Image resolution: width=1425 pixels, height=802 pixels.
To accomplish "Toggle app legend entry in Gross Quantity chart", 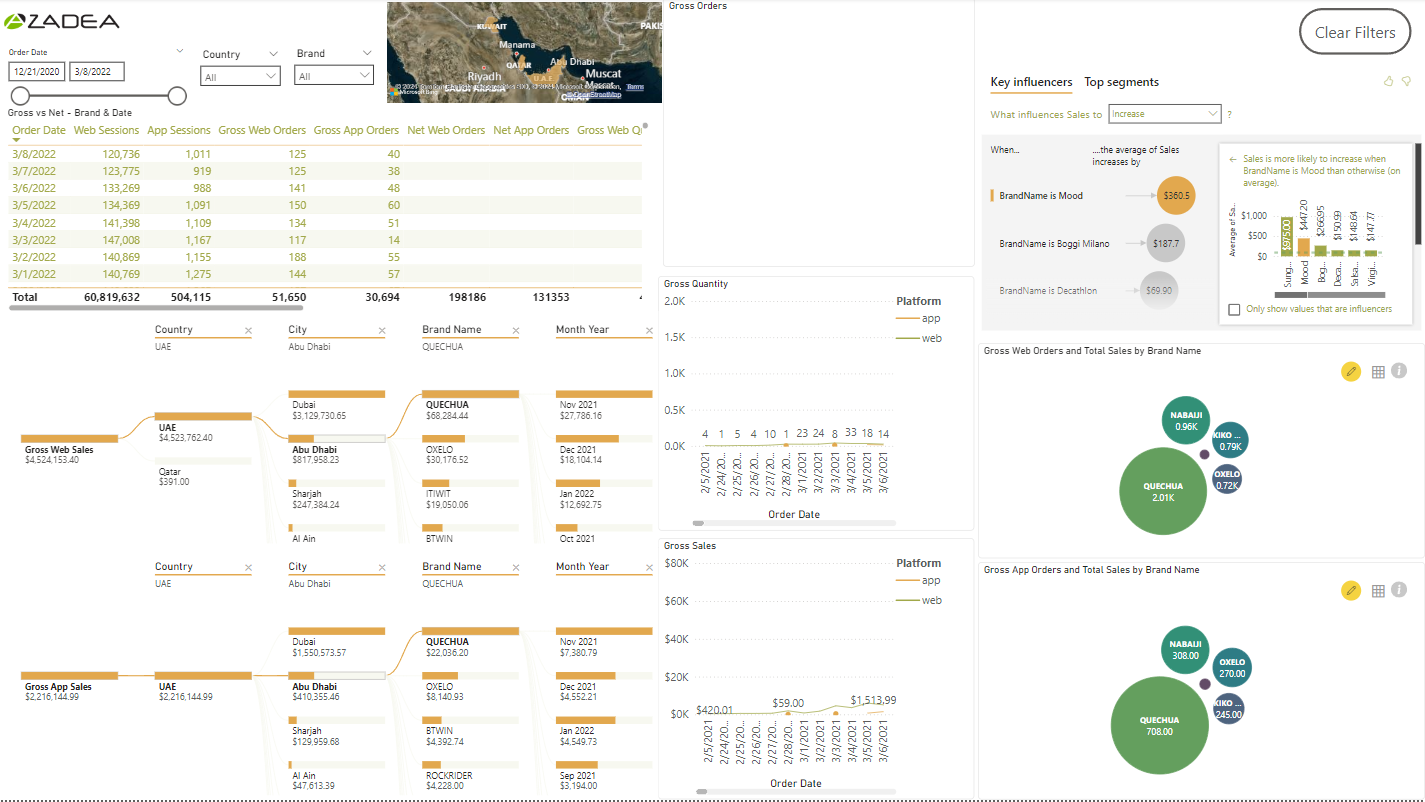I will pyautogui.click(x=918, y=318).
